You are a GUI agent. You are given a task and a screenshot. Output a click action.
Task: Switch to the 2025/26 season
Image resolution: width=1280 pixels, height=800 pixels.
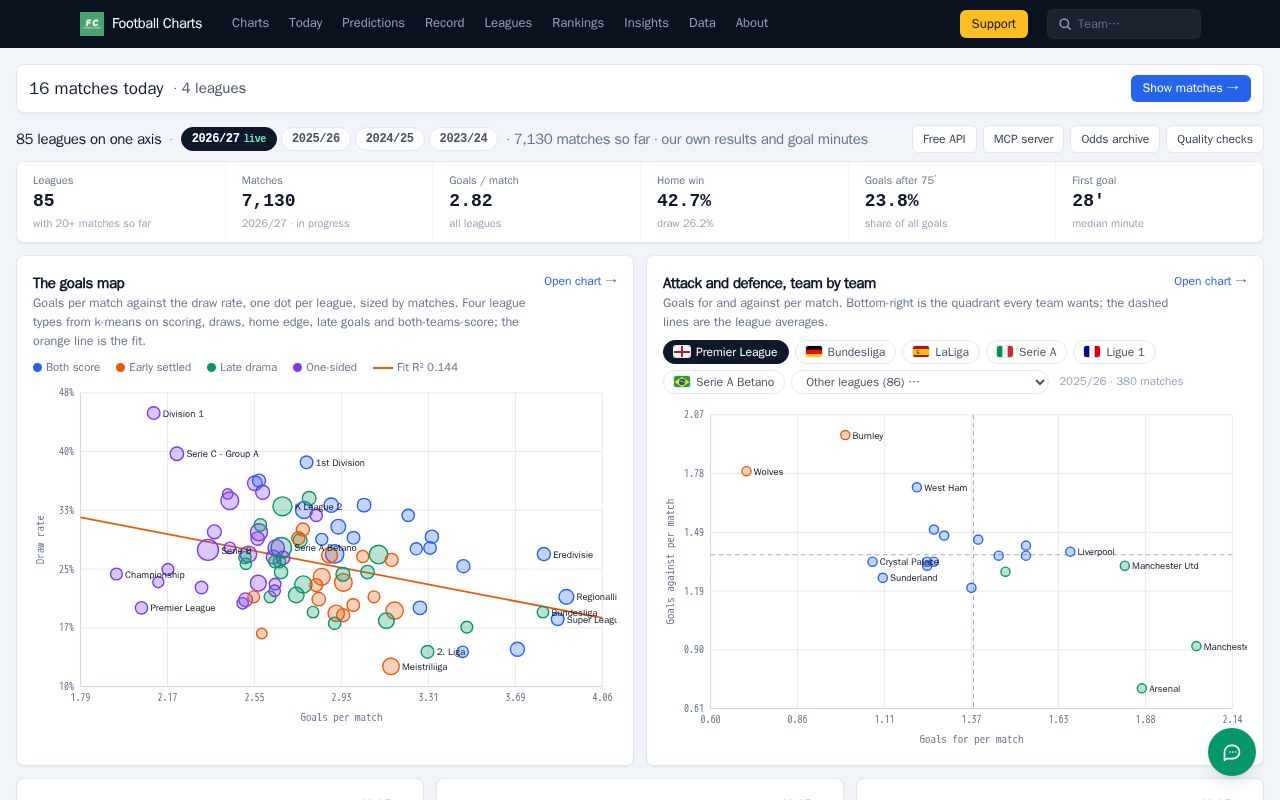[x=316, y=139]
